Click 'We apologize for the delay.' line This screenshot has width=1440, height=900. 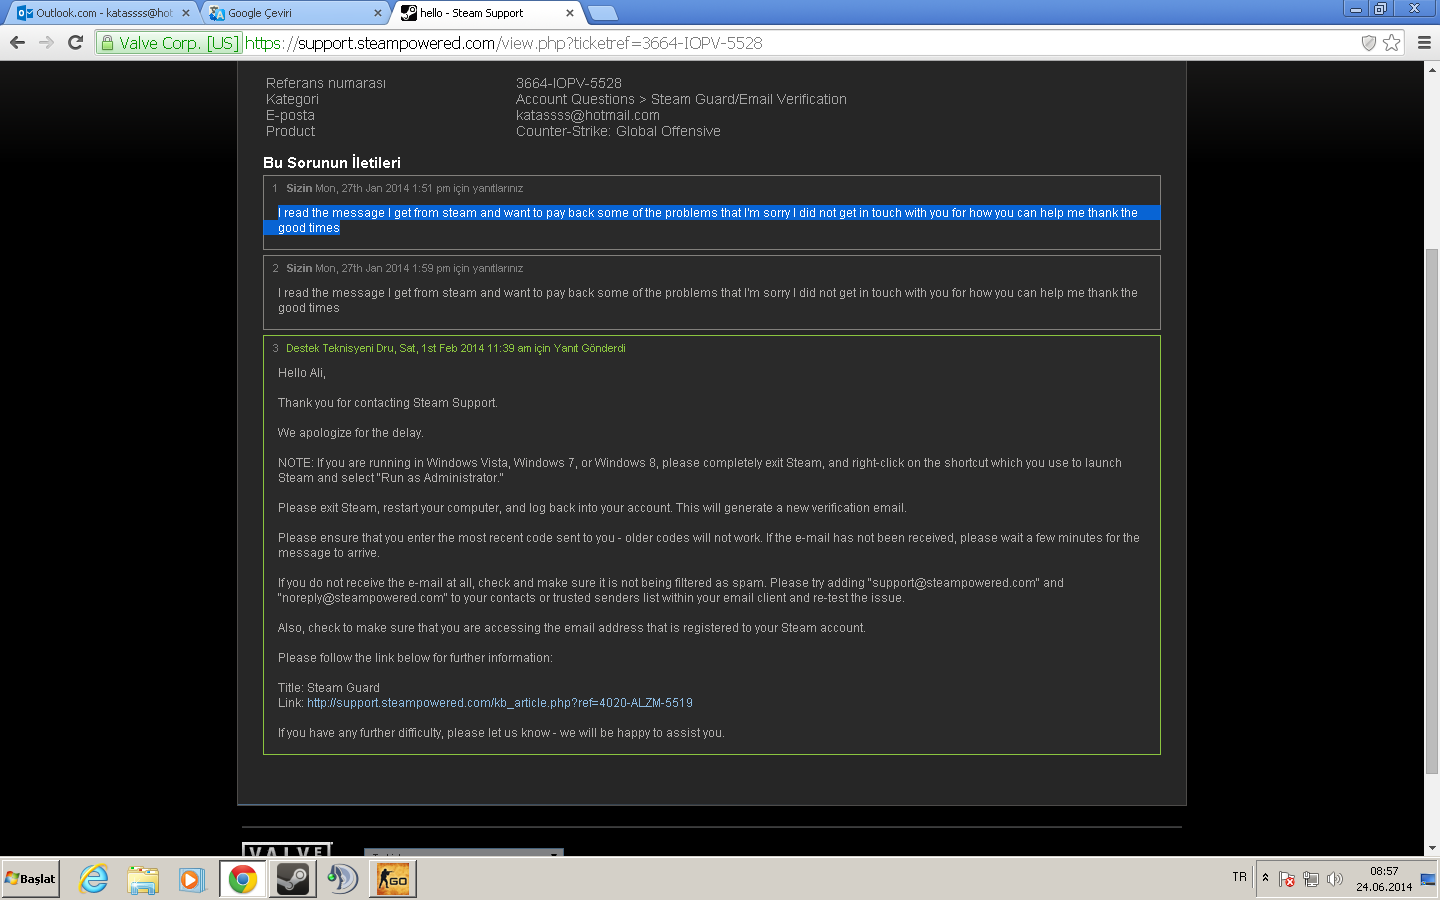tap(351, 433)
